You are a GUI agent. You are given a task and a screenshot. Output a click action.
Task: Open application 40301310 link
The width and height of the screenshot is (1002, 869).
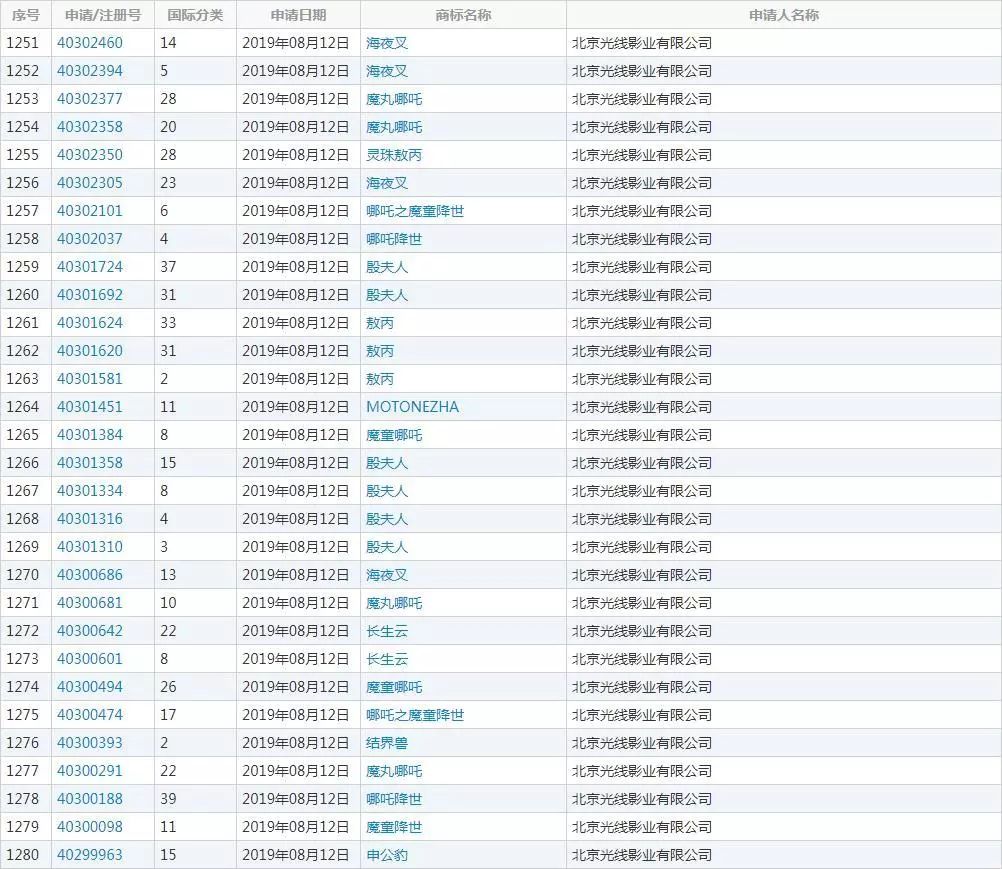coord(89,547)
